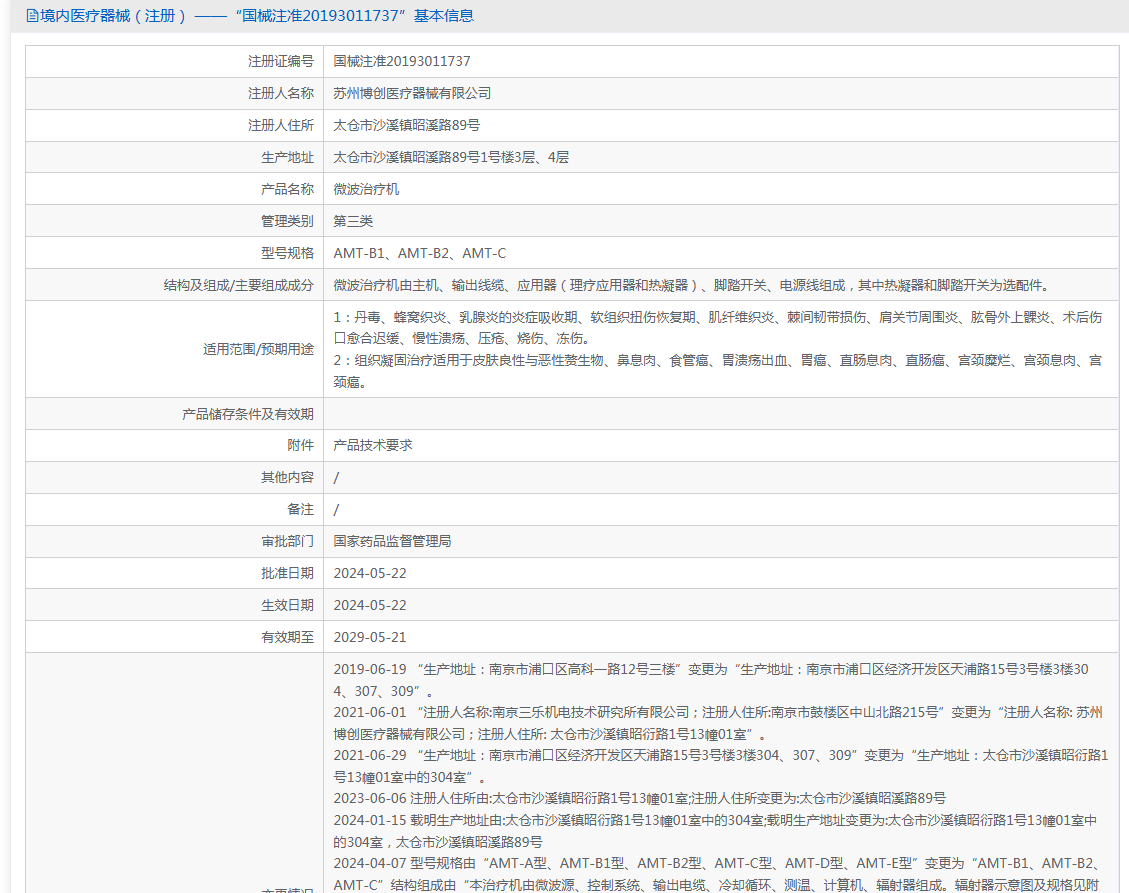Select the value 国家药品监督管理局
Screen dimensions: 1129x893
[392, 541]
